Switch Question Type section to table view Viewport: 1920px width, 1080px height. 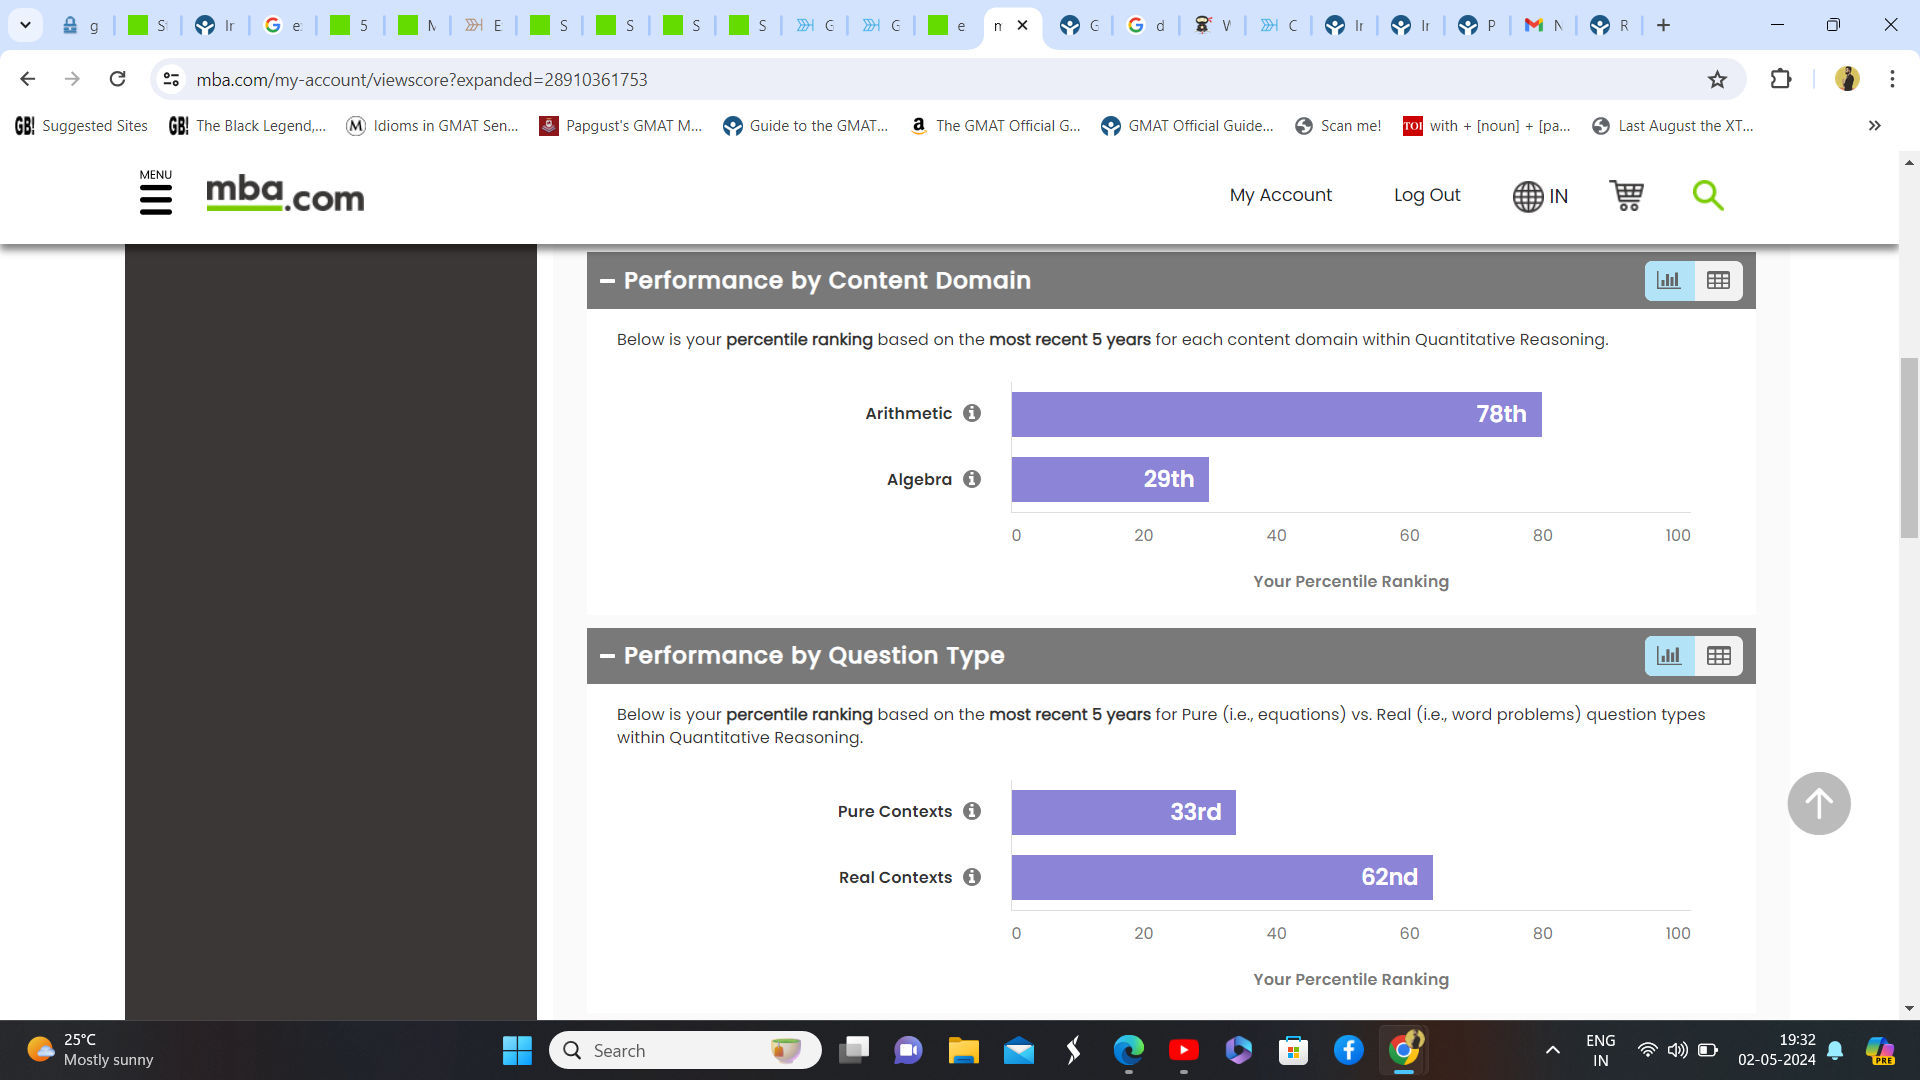[x=1718, y=656]
